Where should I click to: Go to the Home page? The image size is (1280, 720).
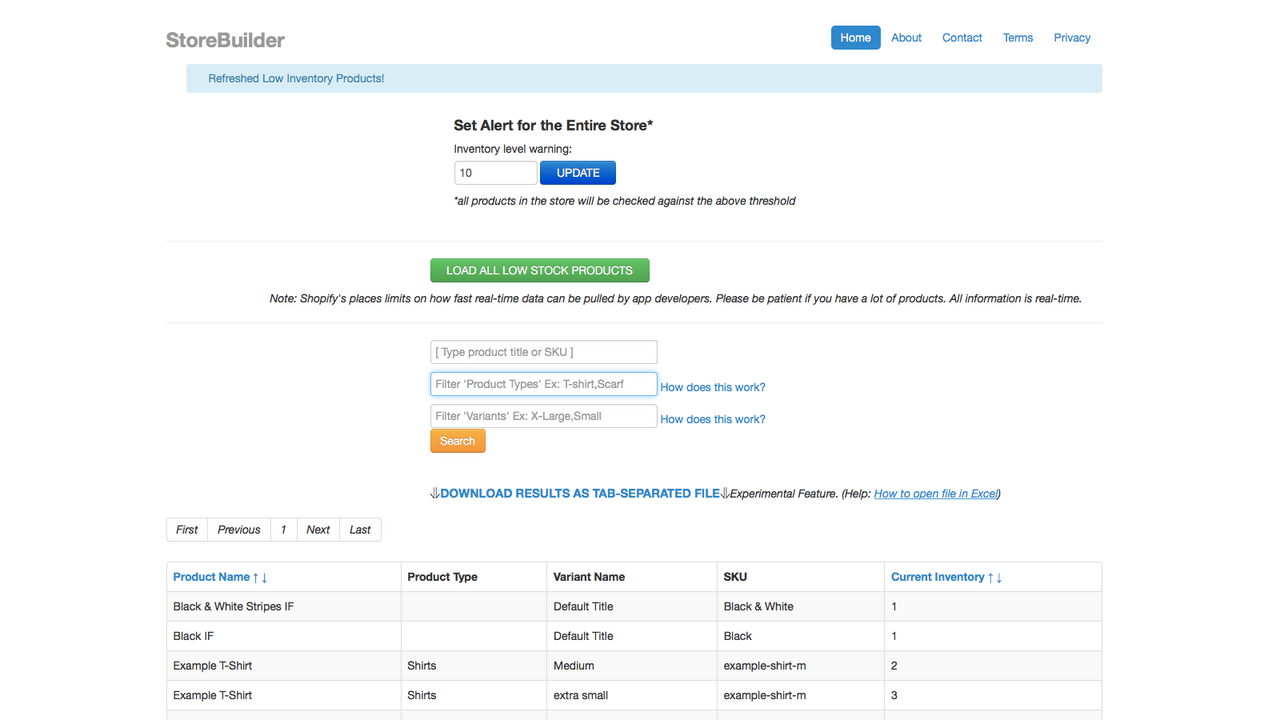tap(856, 38)
